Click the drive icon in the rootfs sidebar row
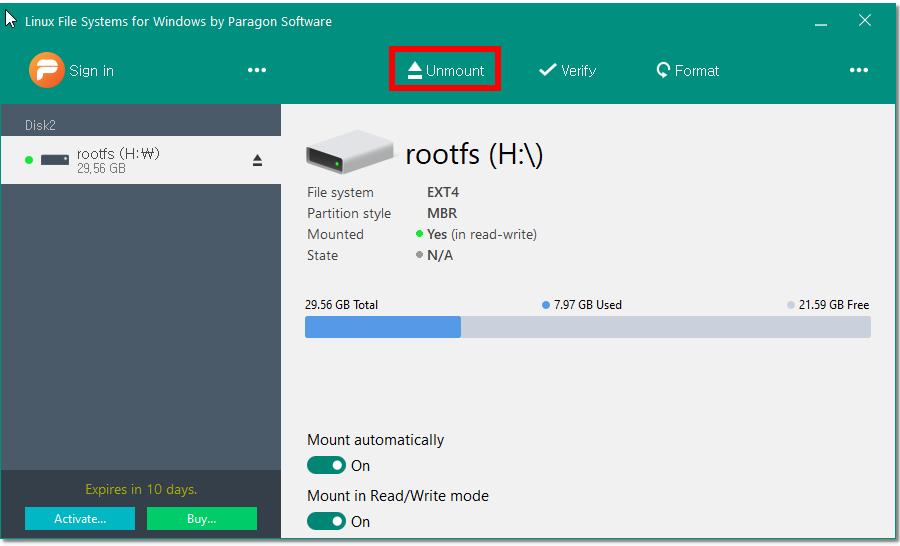The image size is (900, 546). click(55, 160)
